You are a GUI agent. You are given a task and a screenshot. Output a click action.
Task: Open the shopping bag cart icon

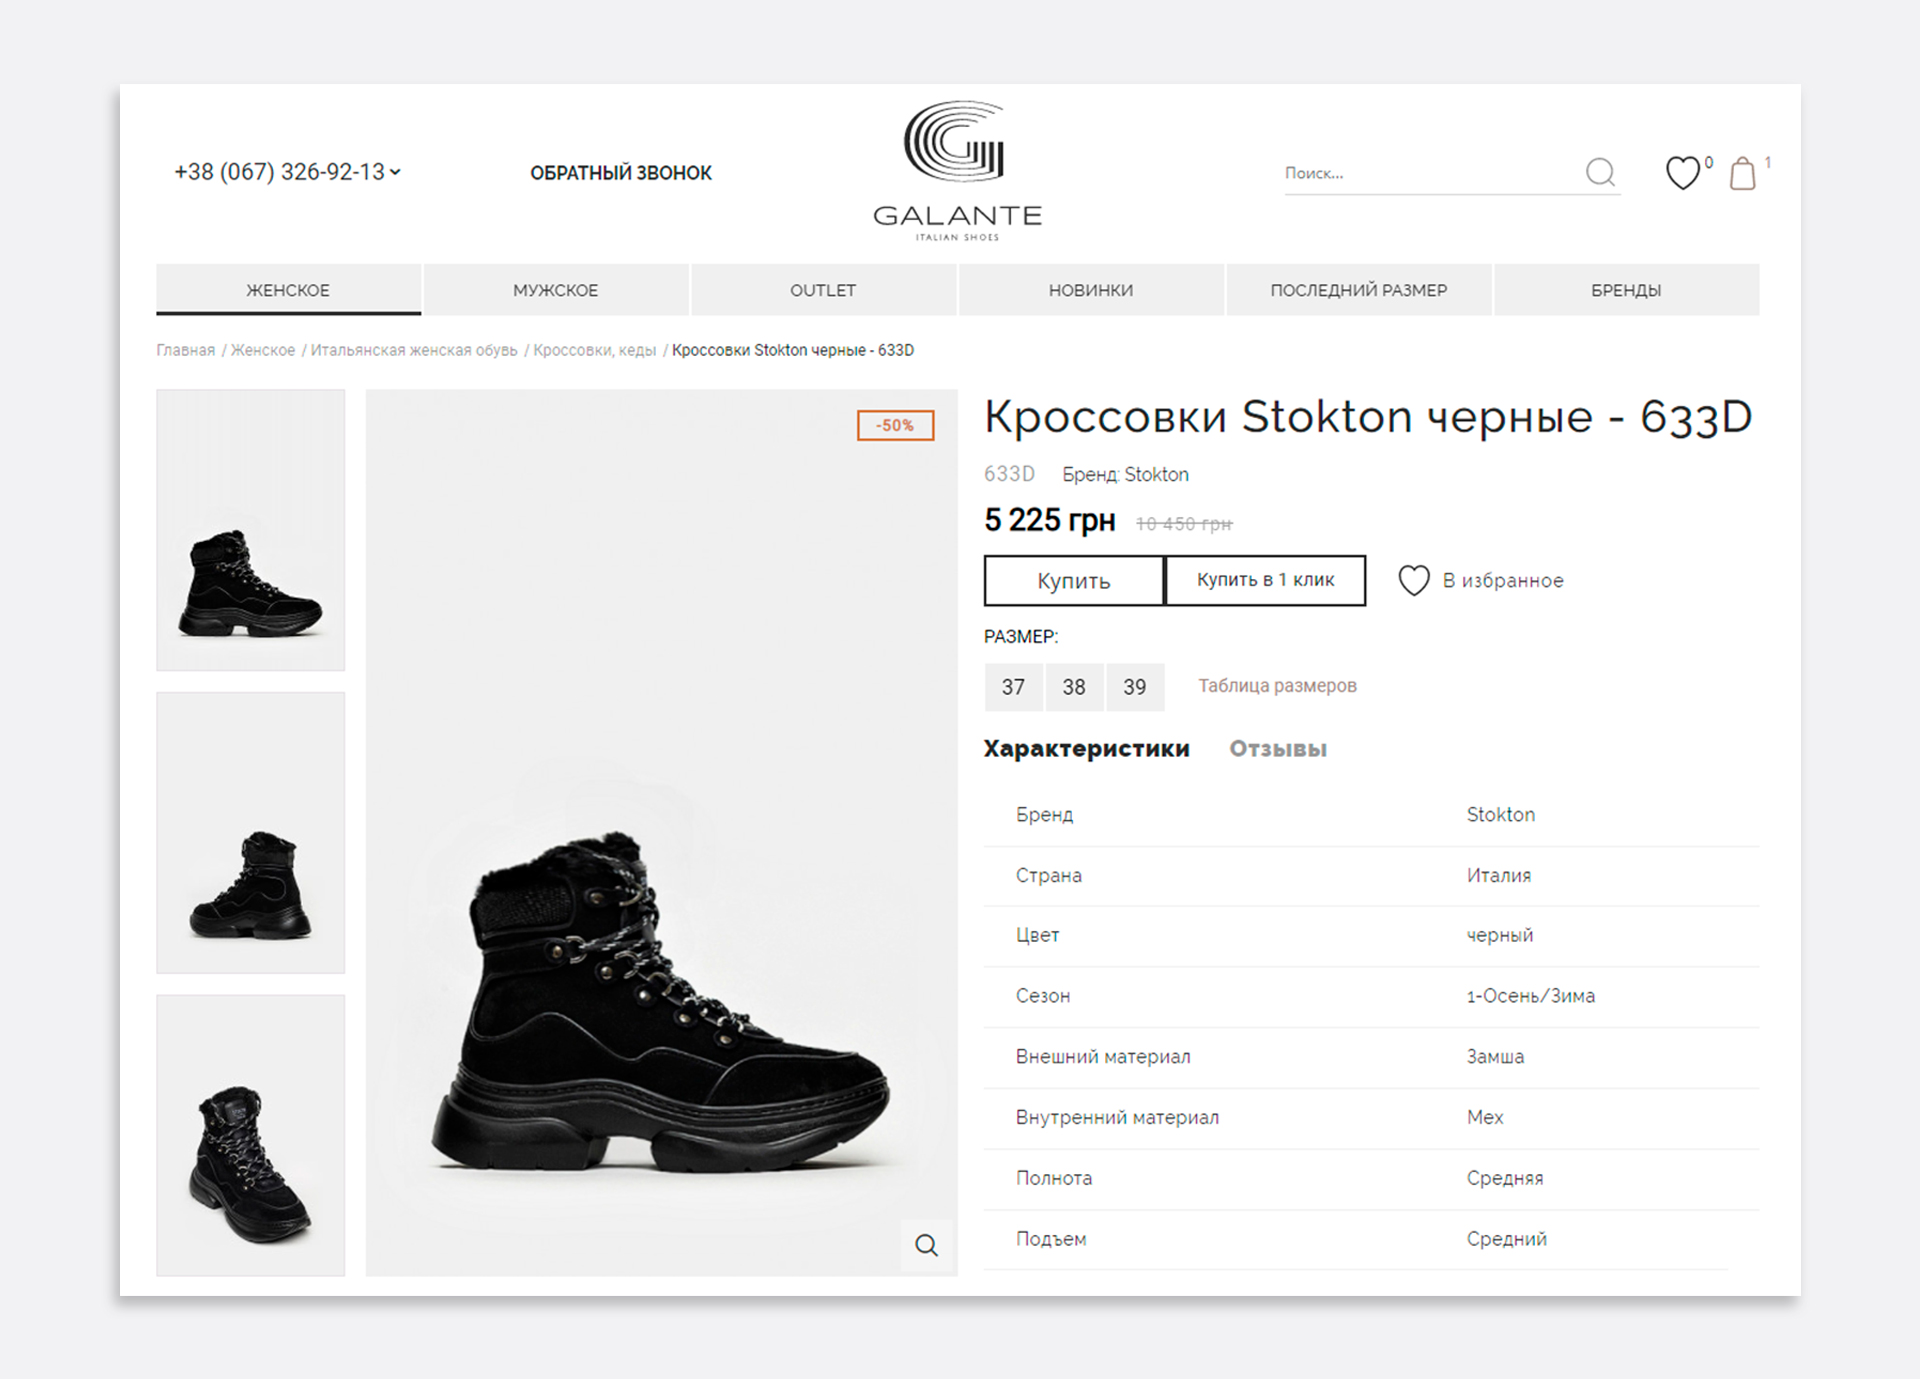pos(1743,174)
